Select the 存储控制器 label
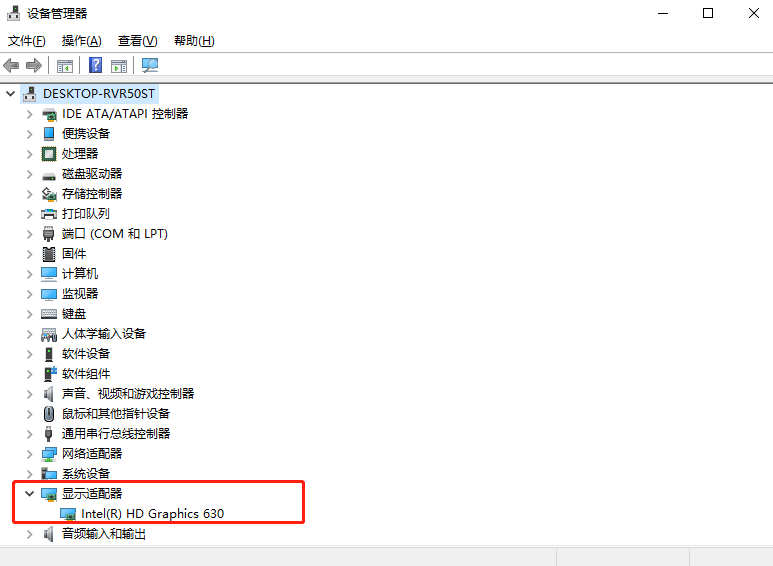 click(92, 194)
